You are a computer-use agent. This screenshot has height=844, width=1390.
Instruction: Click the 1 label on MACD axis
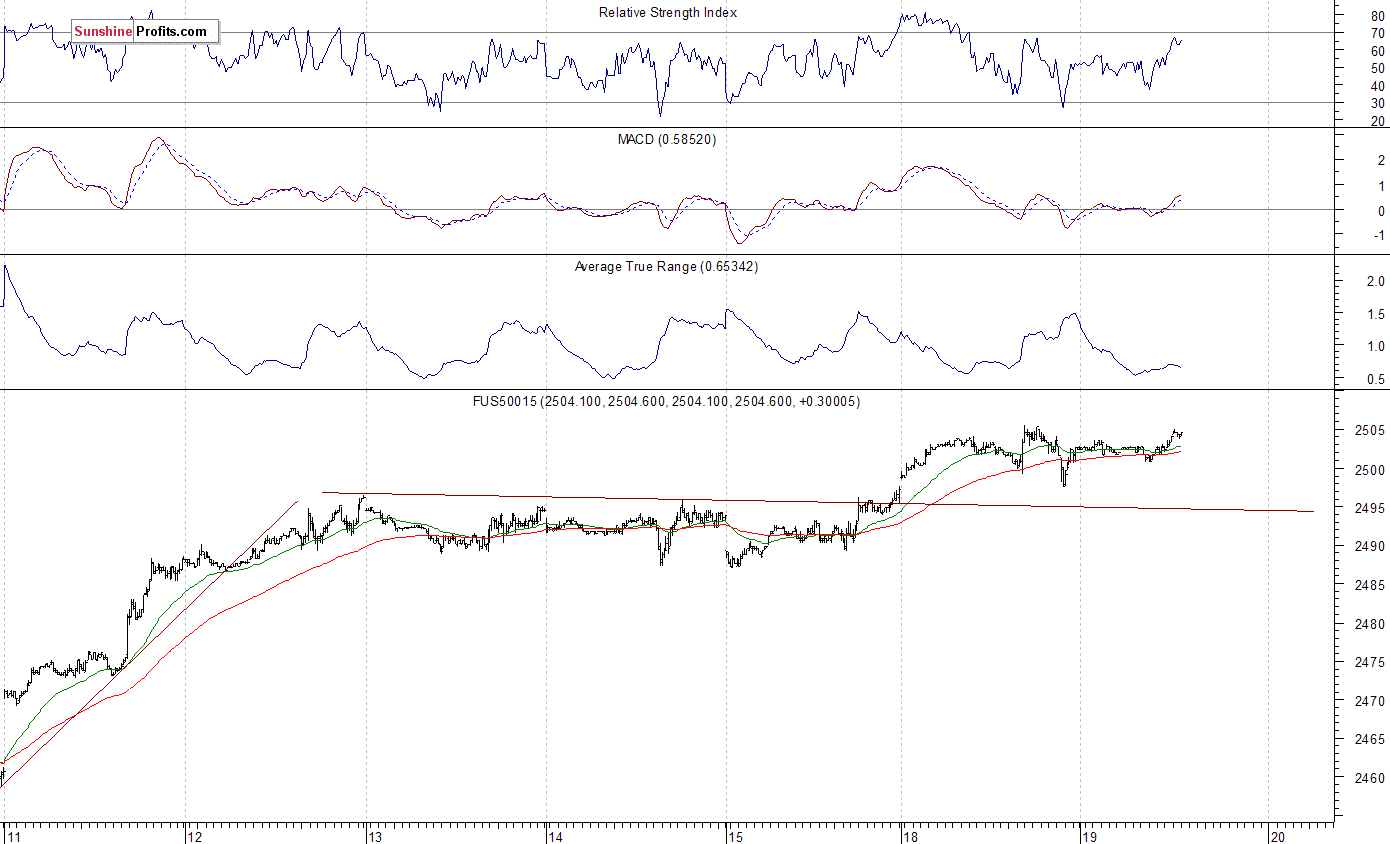click(1381, 185)
